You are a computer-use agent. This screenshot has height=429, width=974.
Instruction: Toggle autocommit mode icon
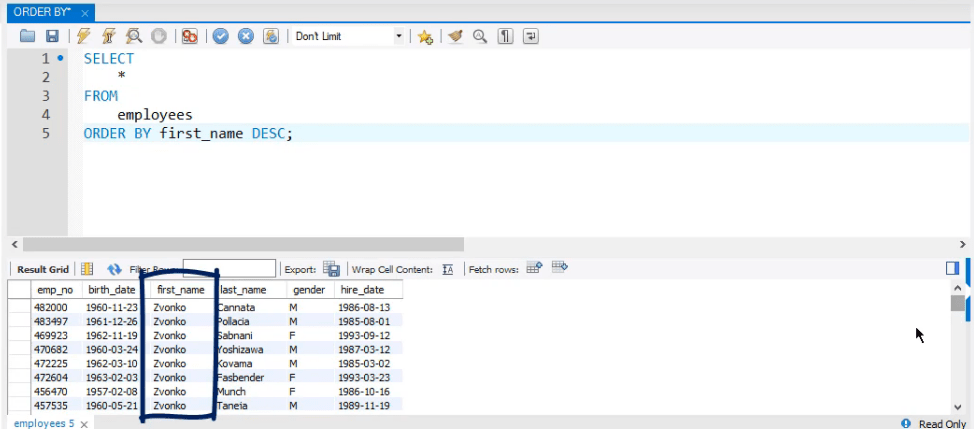pyautogui.click(x=271, y=36)
